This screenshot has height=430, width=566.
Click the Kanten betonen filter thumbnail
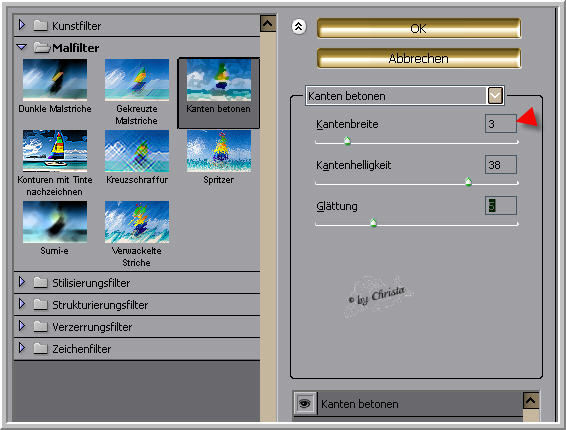coord(219,80)
